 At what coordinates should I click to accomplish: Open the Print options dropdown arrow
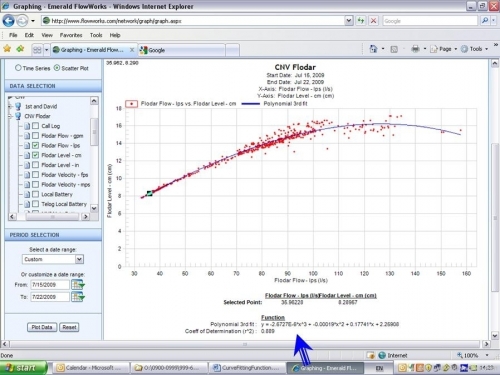click(425, 49)
